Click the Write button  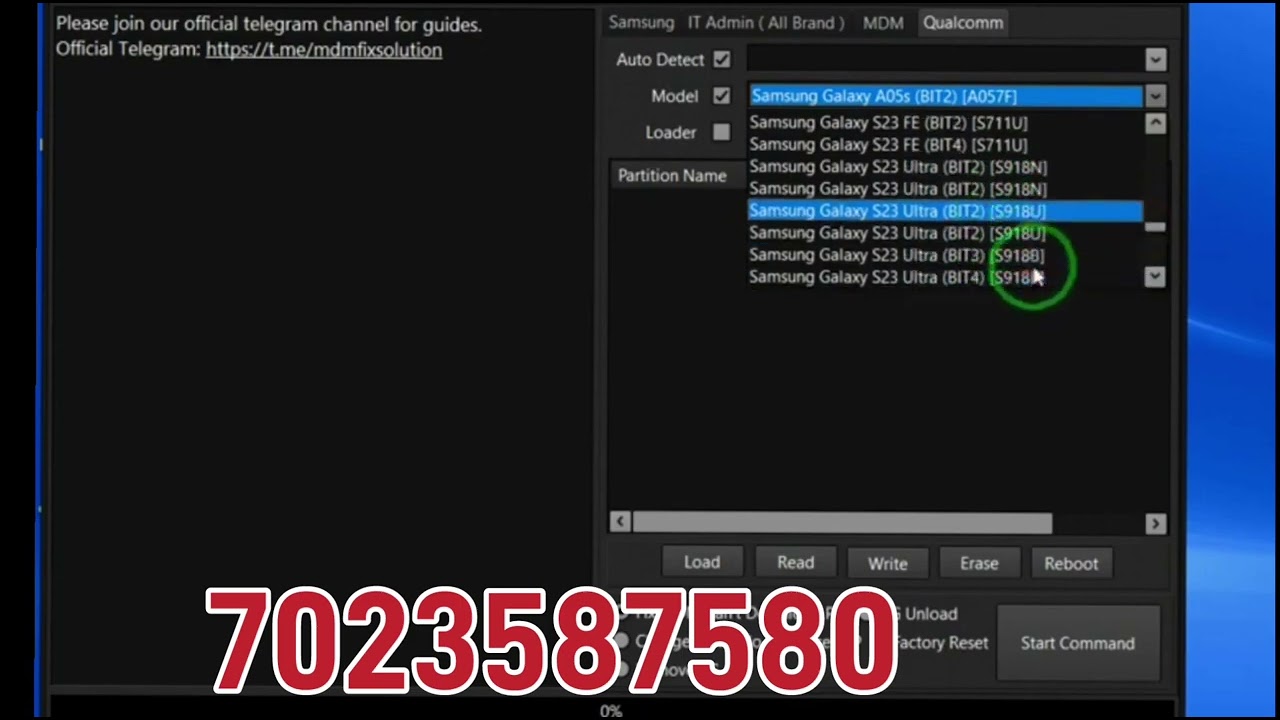[888, 563]
